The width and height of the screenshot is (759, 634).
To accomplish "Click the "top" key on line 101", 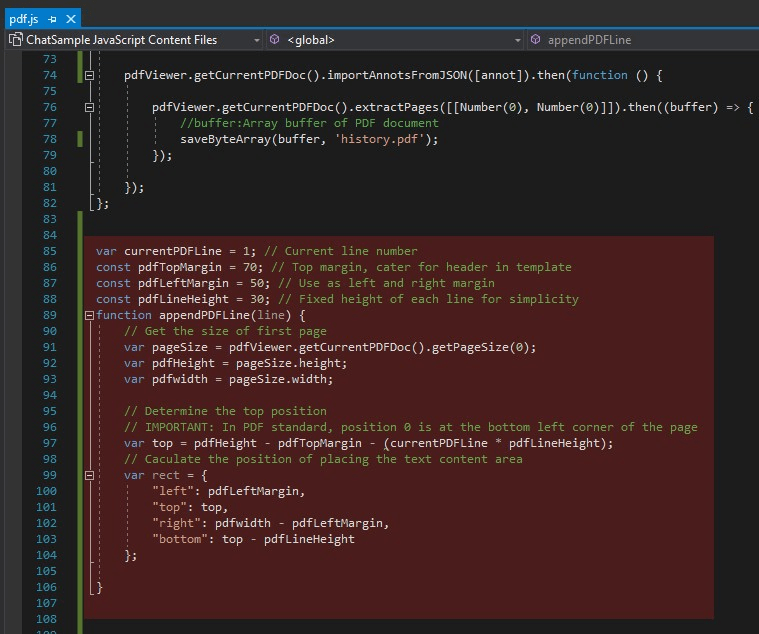I will 169,507.
